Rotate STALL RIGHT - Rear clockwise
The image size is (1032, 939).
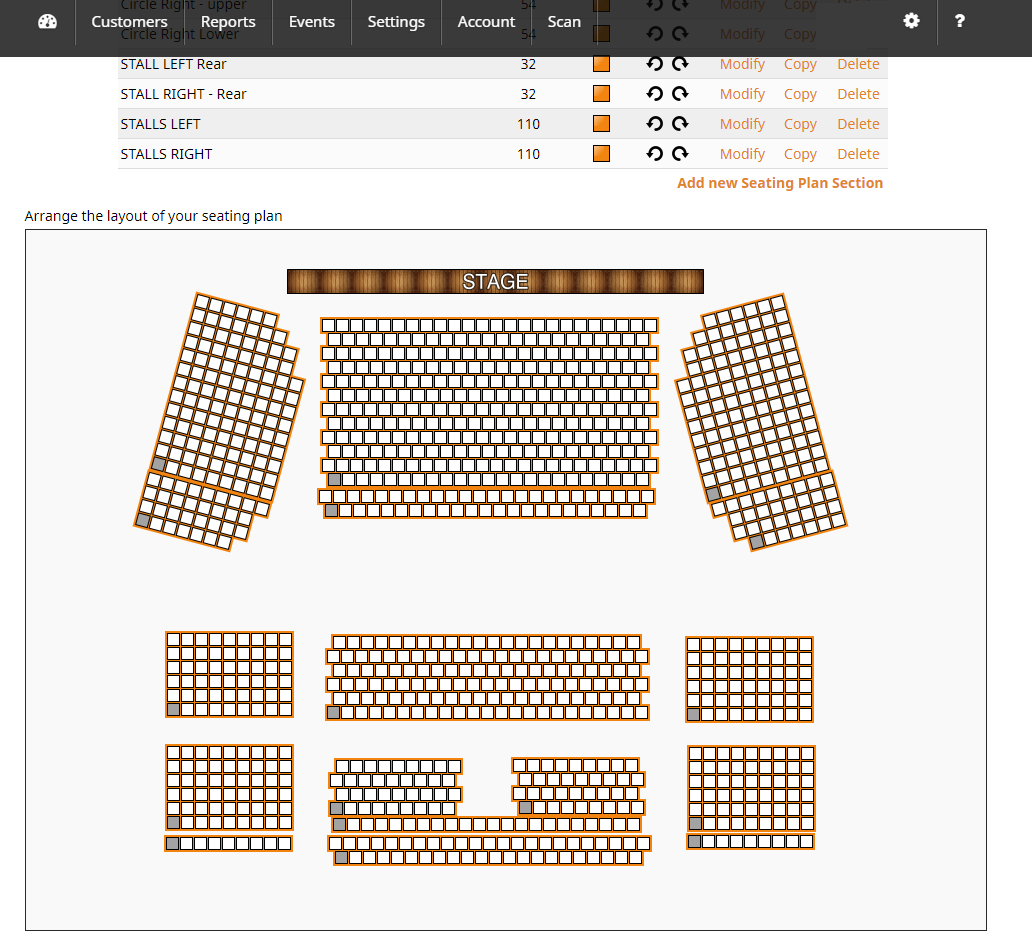[x=680, y=94]
